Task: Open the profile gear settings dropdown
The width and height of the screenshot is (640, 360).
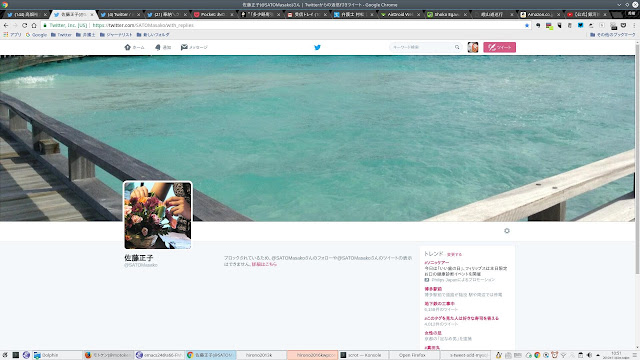Action: pos(507,231)
